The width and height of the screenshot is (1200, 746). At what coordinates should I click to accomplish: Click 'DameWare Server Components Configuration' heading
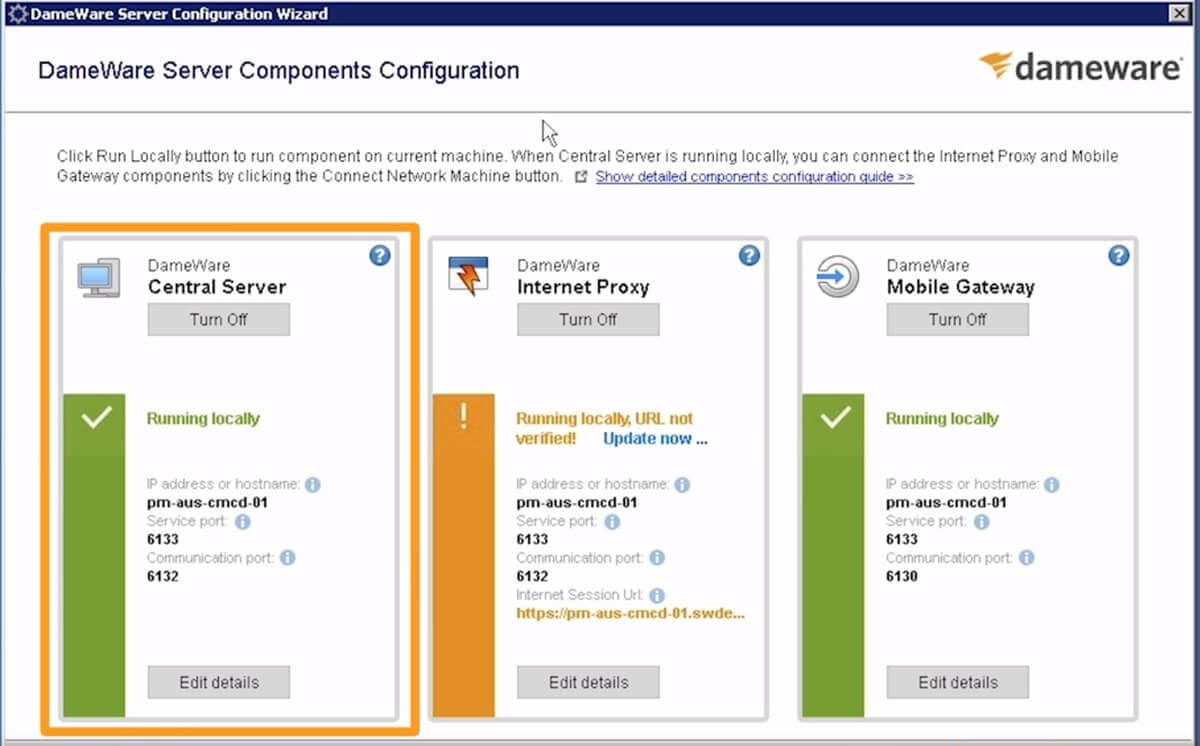click(x=278, y=71)
